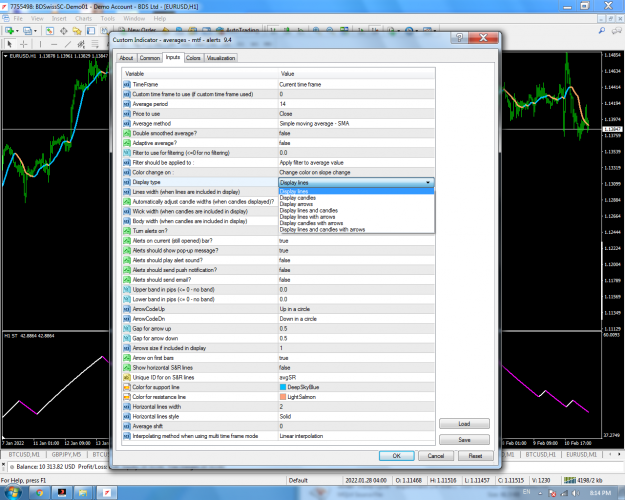Viewport: 625px width, 500px height.
Task: Open the Navigator toolbar icon
Action: click(x=77, y=31)
